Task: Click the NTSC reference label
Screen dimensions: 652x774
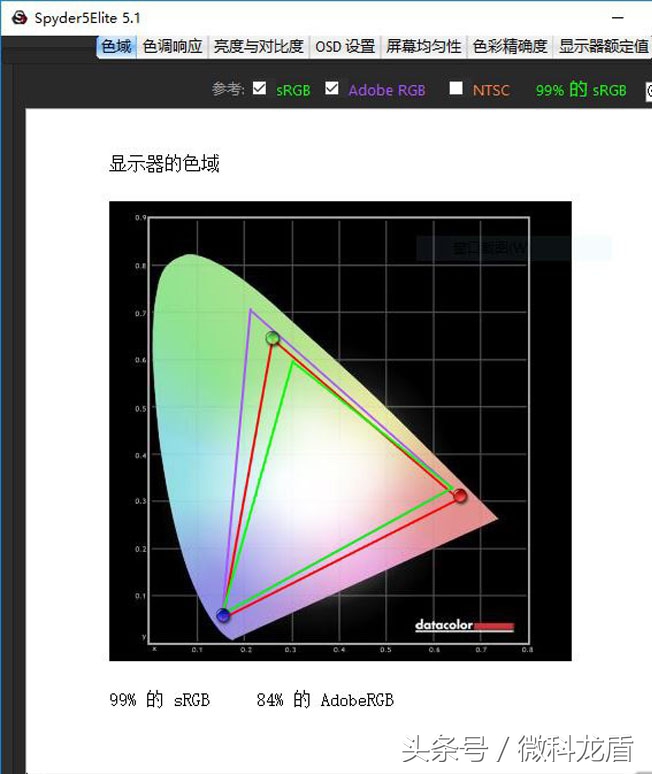Action: (x=491, y=90)
